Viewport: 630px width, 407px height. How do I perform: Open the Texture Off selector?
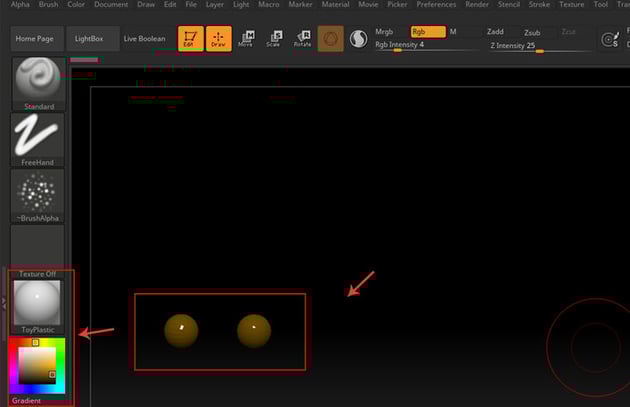[37, 252]
